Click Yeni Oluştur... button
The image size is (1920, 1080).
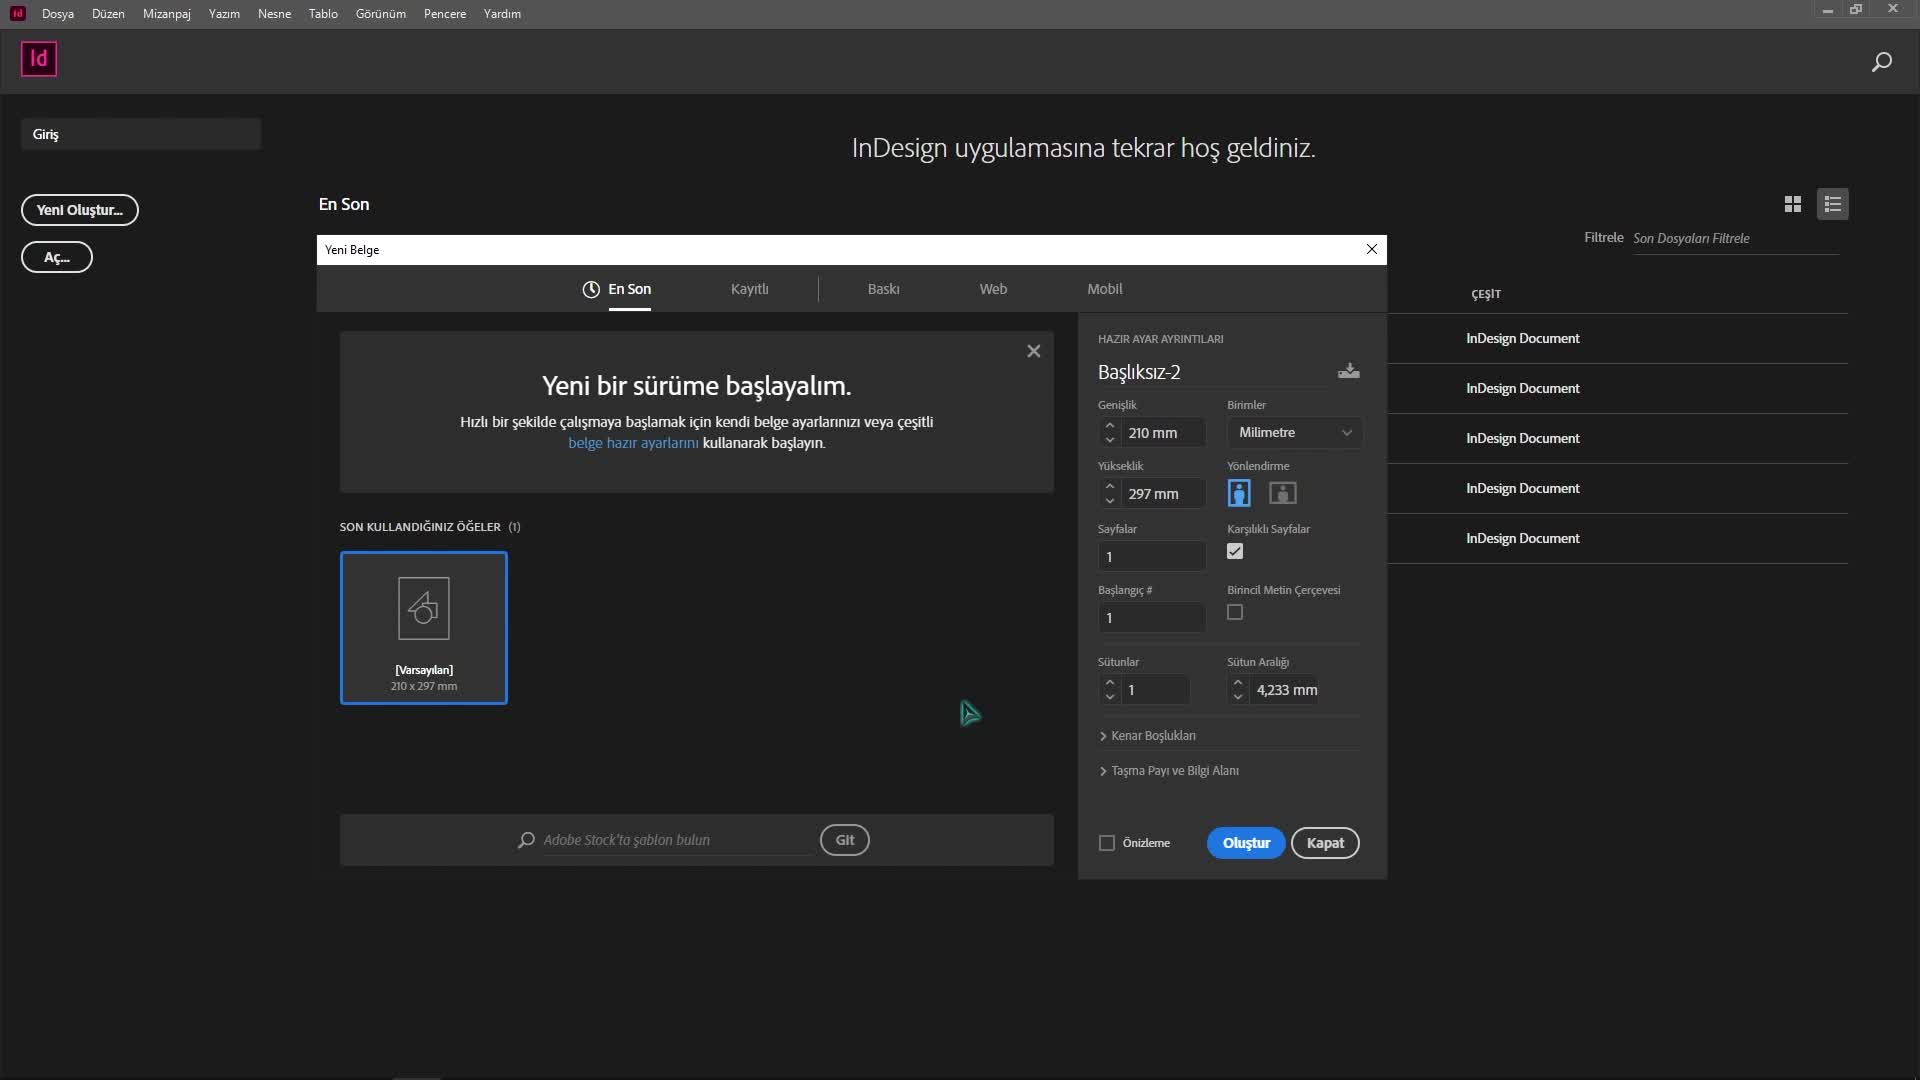80,210
